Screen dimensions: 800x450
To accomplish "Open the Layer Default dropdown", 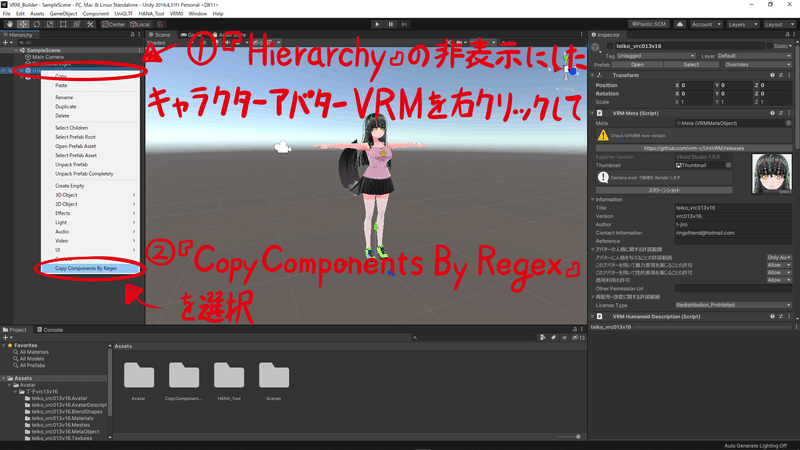I will (x=754, y=56).
